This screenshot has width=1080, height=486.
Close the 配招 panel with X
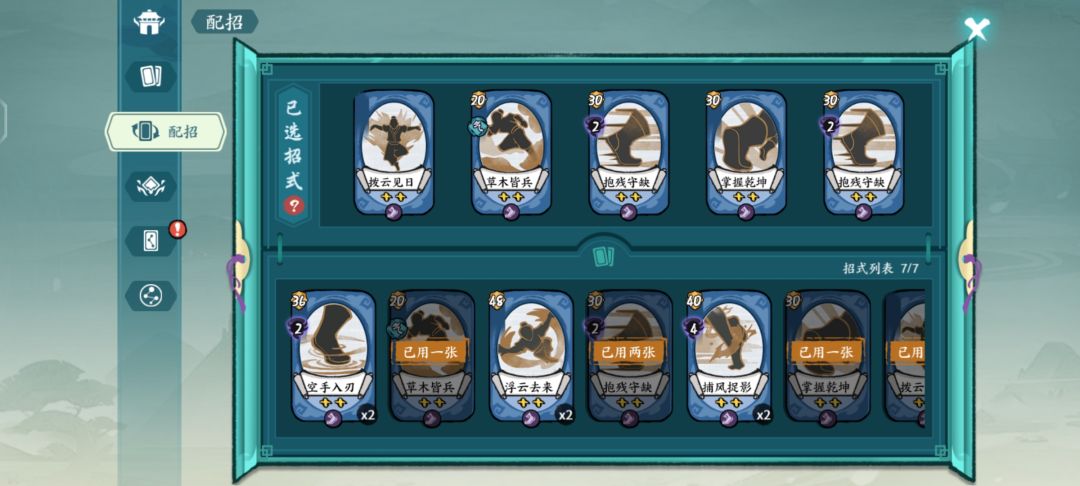[976, 29]
